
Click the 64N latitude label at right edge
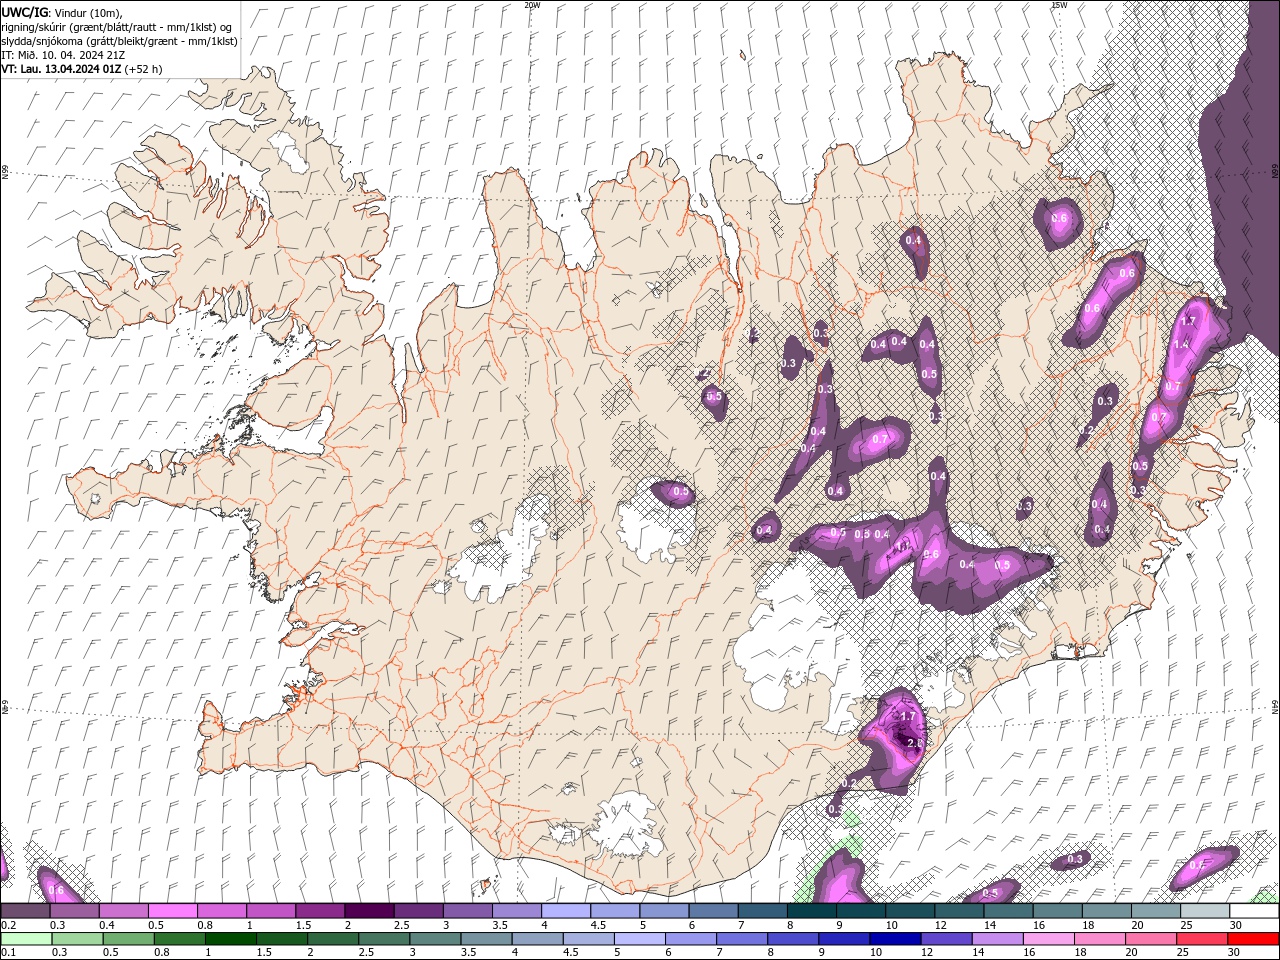pyautogui.click(x=1275, y=707)
